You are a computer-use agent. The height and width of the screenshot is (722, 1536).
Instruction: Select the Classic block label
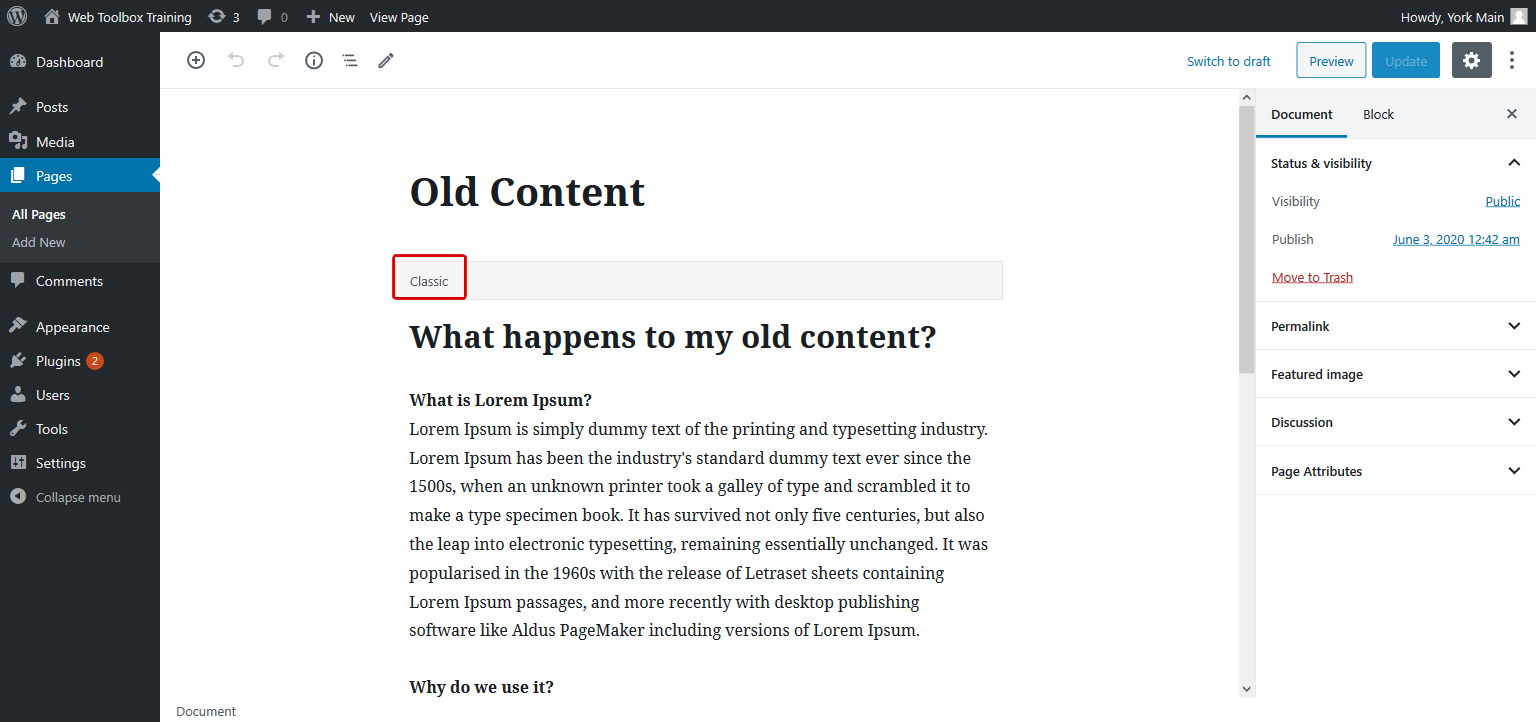[429, 281]
